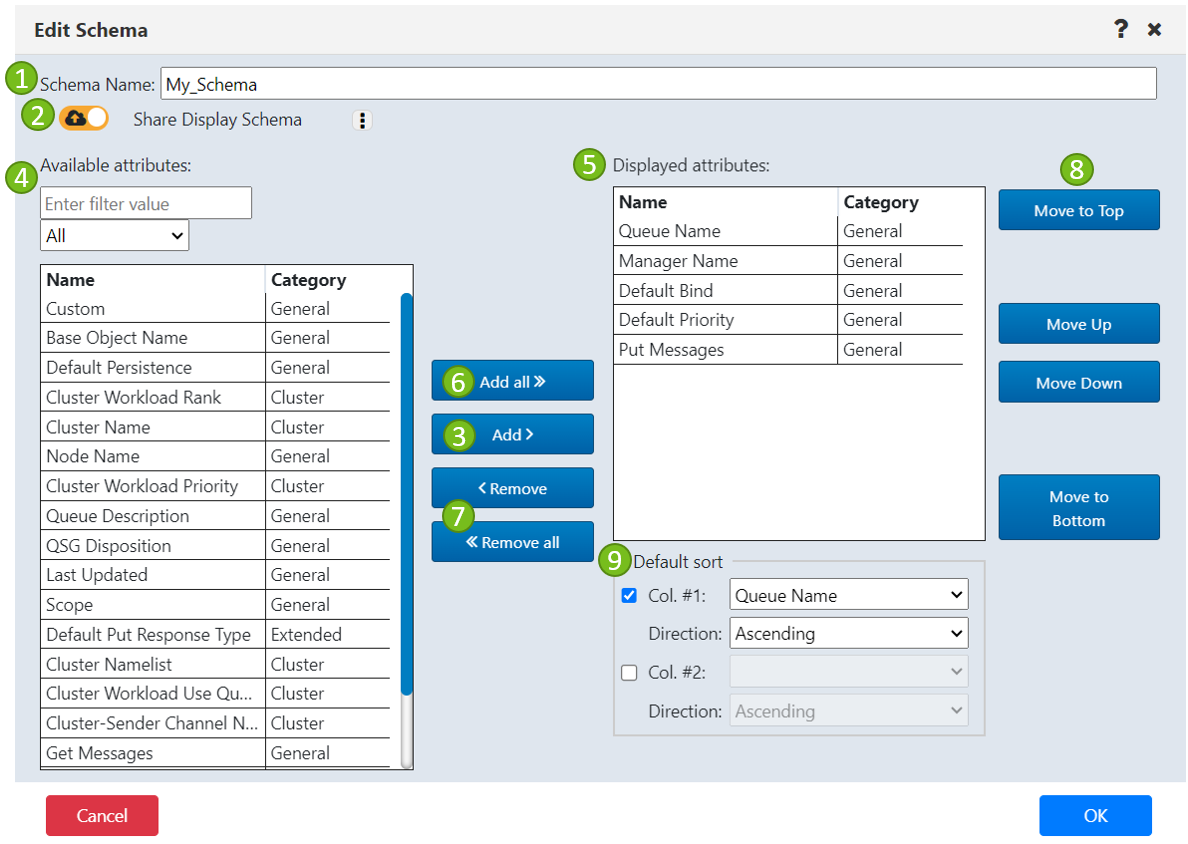Open the first Direction Ascending dropdown
Viewport: 1188px width, 844px height.
click(849, 633)
